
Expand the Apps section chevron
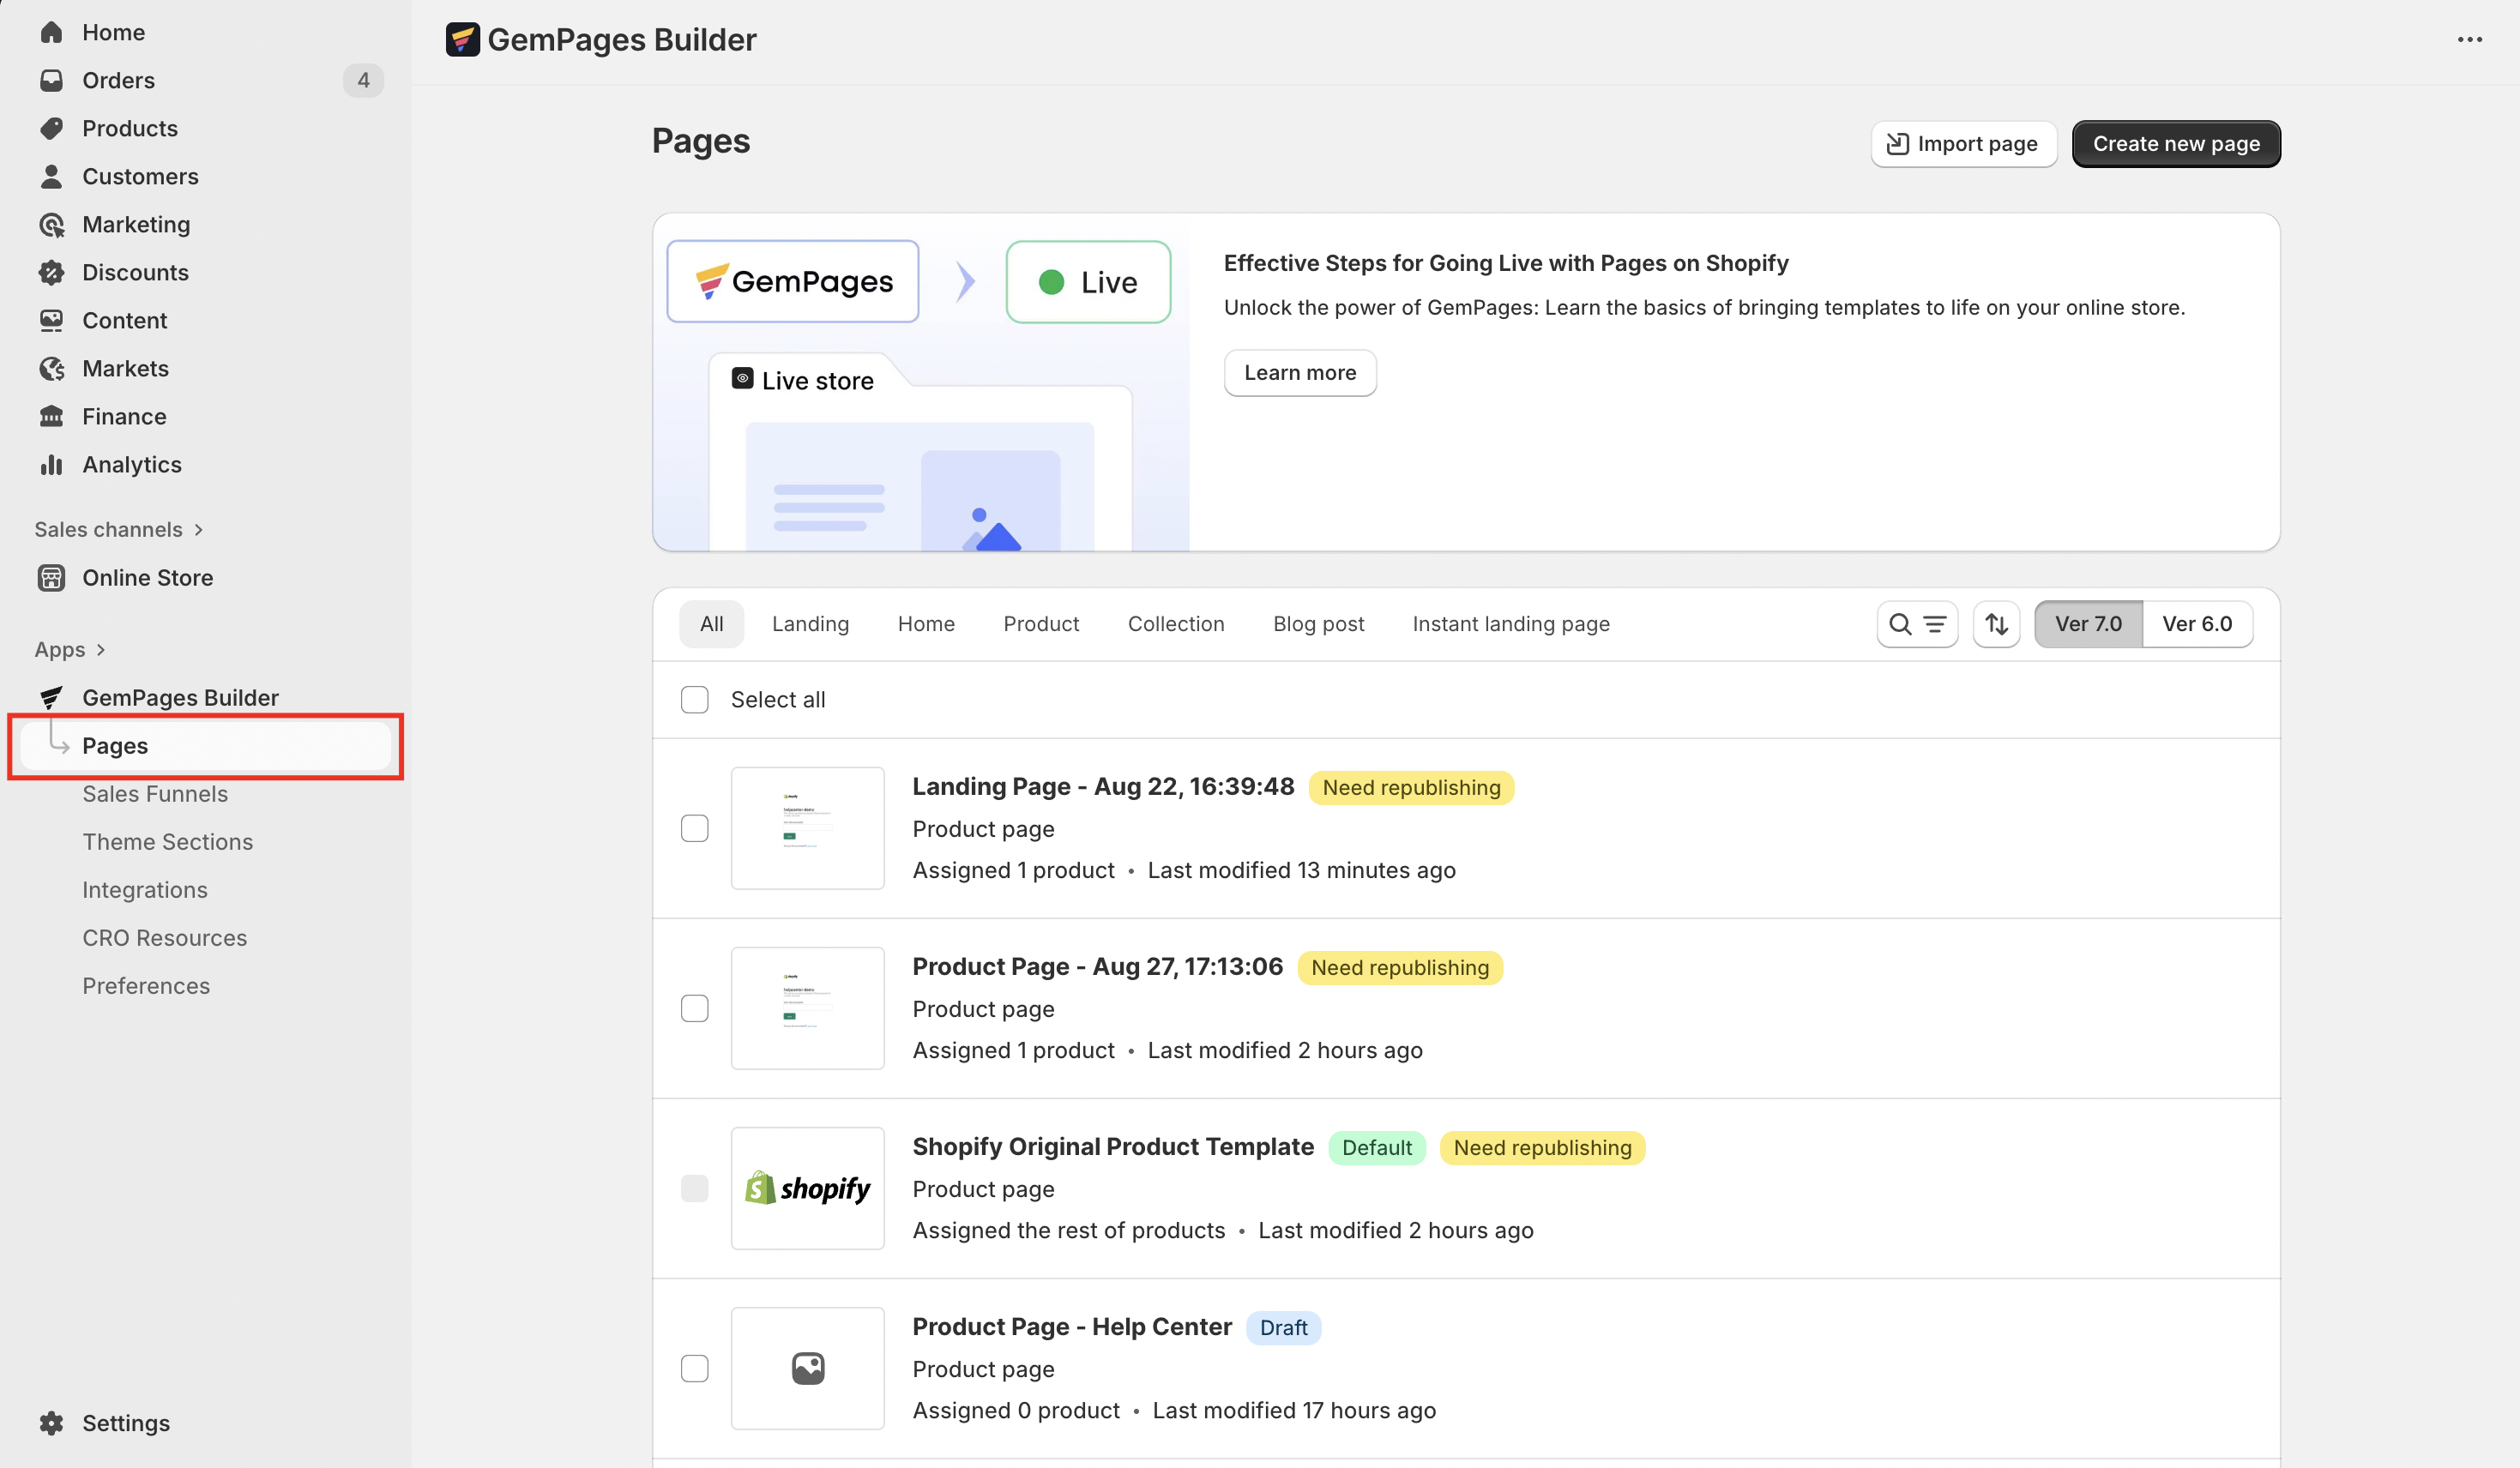(x=100, y=650)
